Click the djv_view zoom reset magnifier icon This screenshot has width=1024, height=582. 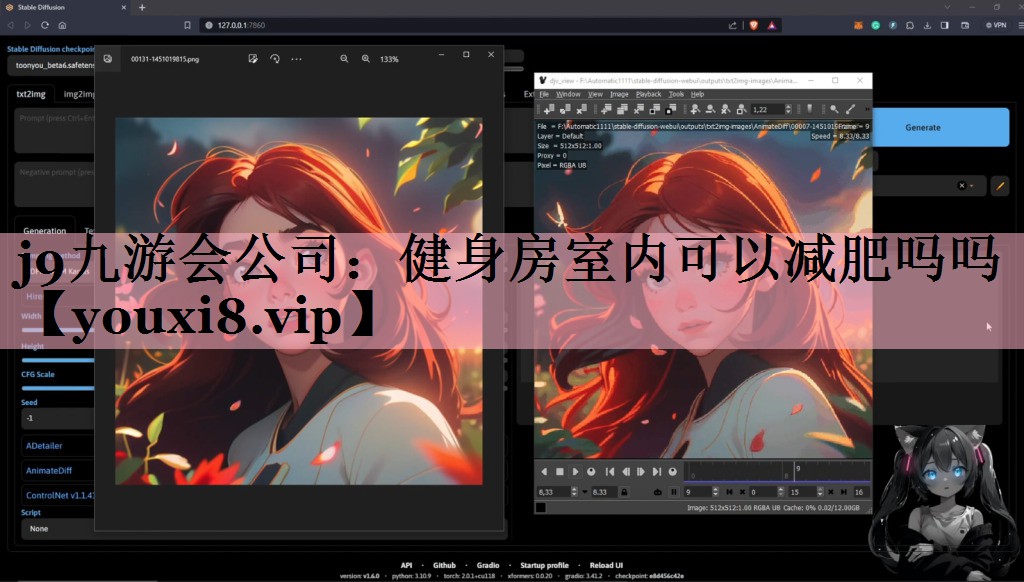(x=726, y=109)
